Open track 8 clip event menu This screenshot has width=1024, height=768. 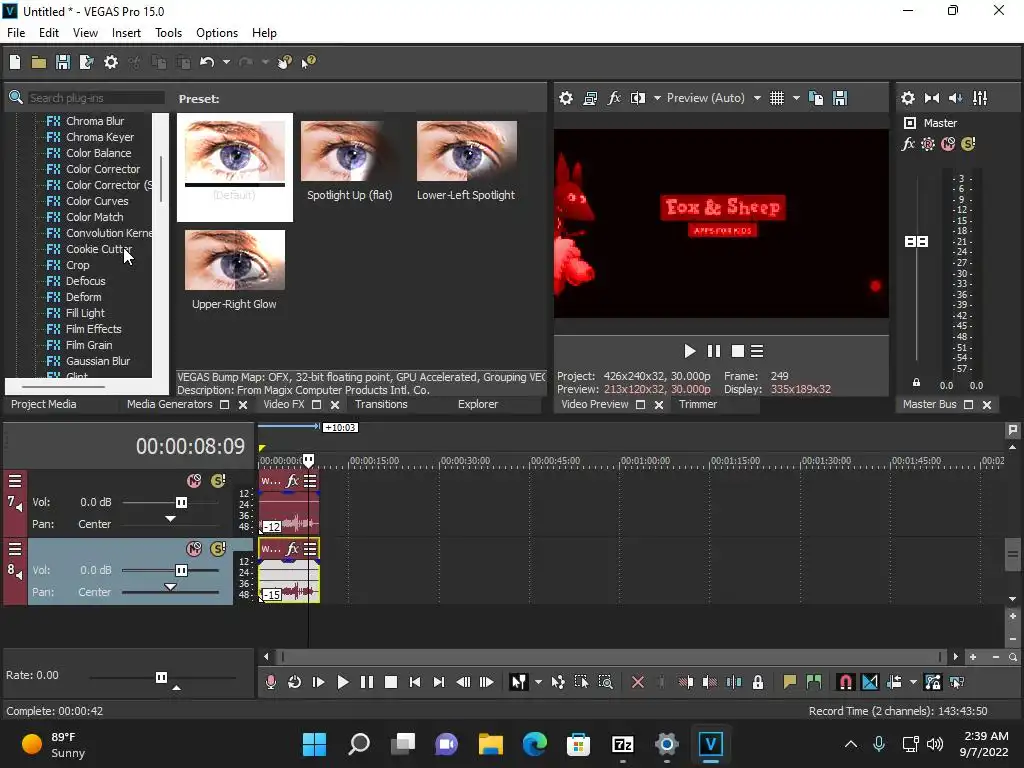[x=310, y=549]
